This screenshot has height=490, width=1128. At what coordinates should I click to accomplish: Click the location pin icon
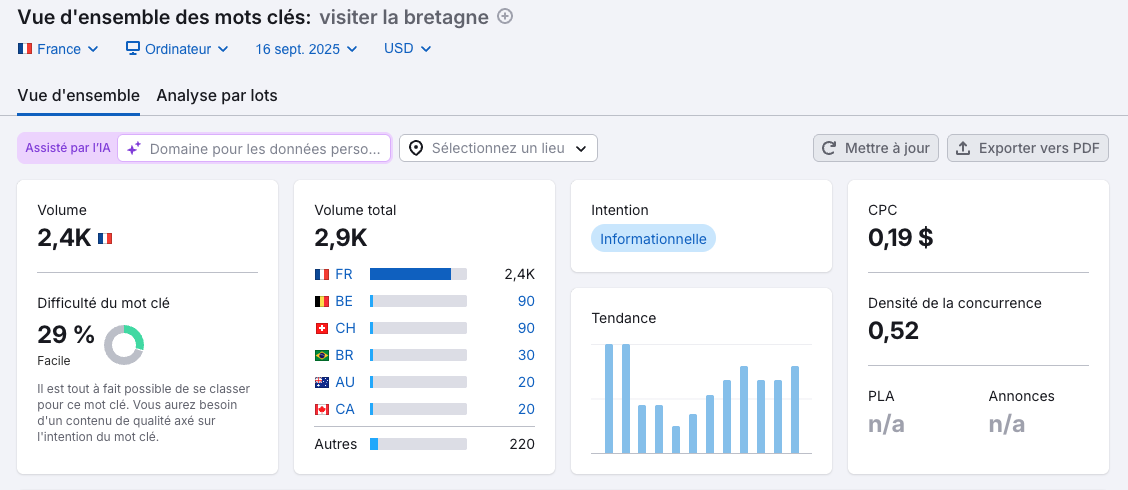tap(416, 148)
